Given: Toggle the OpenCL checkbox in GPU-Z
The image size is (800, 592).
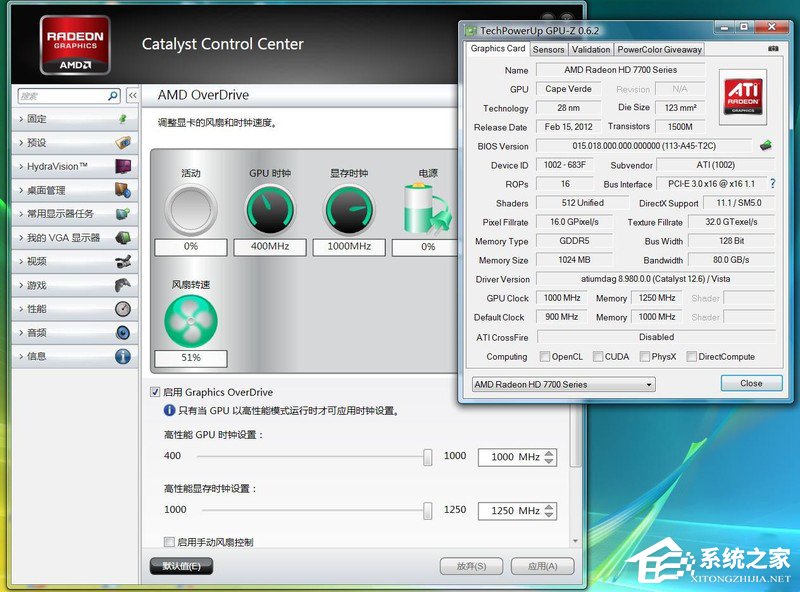Looking at the screenshot, I should tap(545, 357).
